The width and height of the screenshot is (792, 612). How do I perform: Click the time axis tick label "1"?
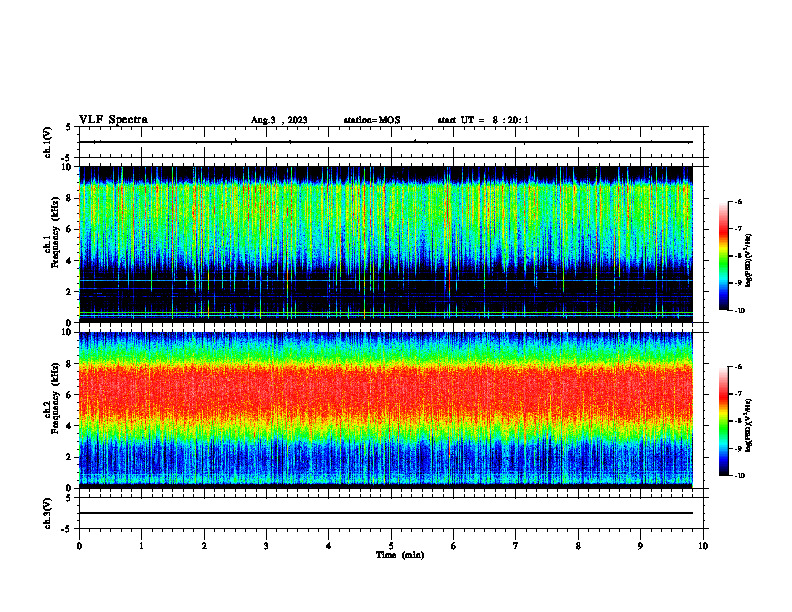tap(141, 546)
